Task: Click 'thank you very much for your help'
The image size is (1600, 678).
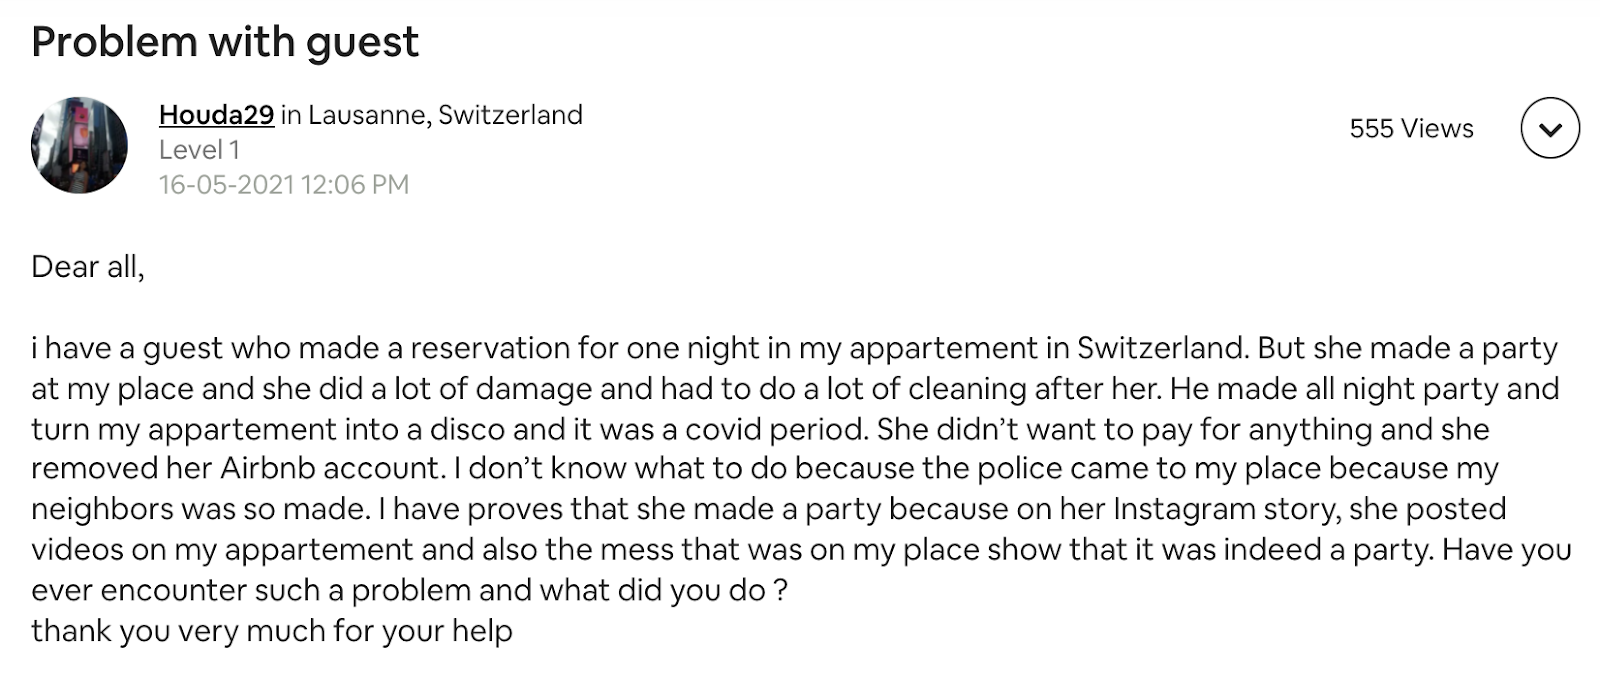Action: tap(272, 631)
